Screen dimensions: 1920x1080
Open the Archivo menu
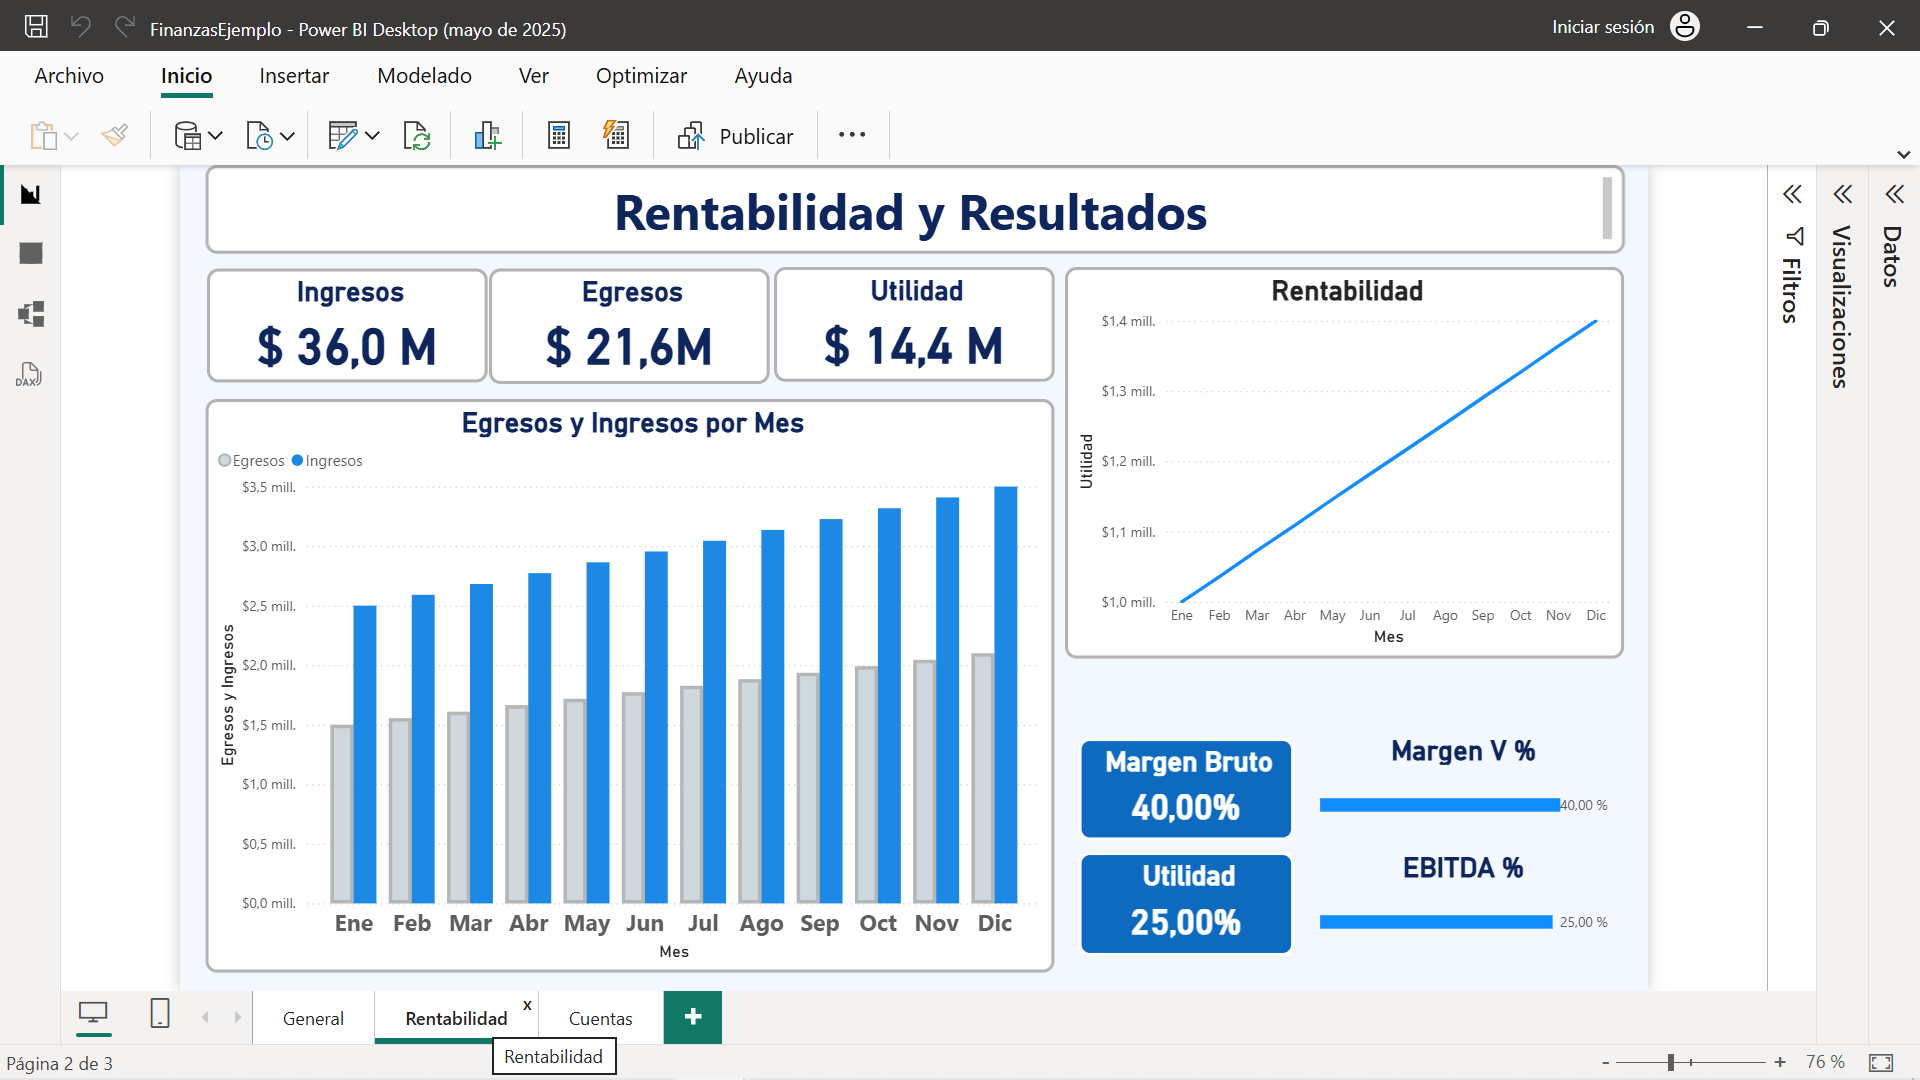[69, 76]
